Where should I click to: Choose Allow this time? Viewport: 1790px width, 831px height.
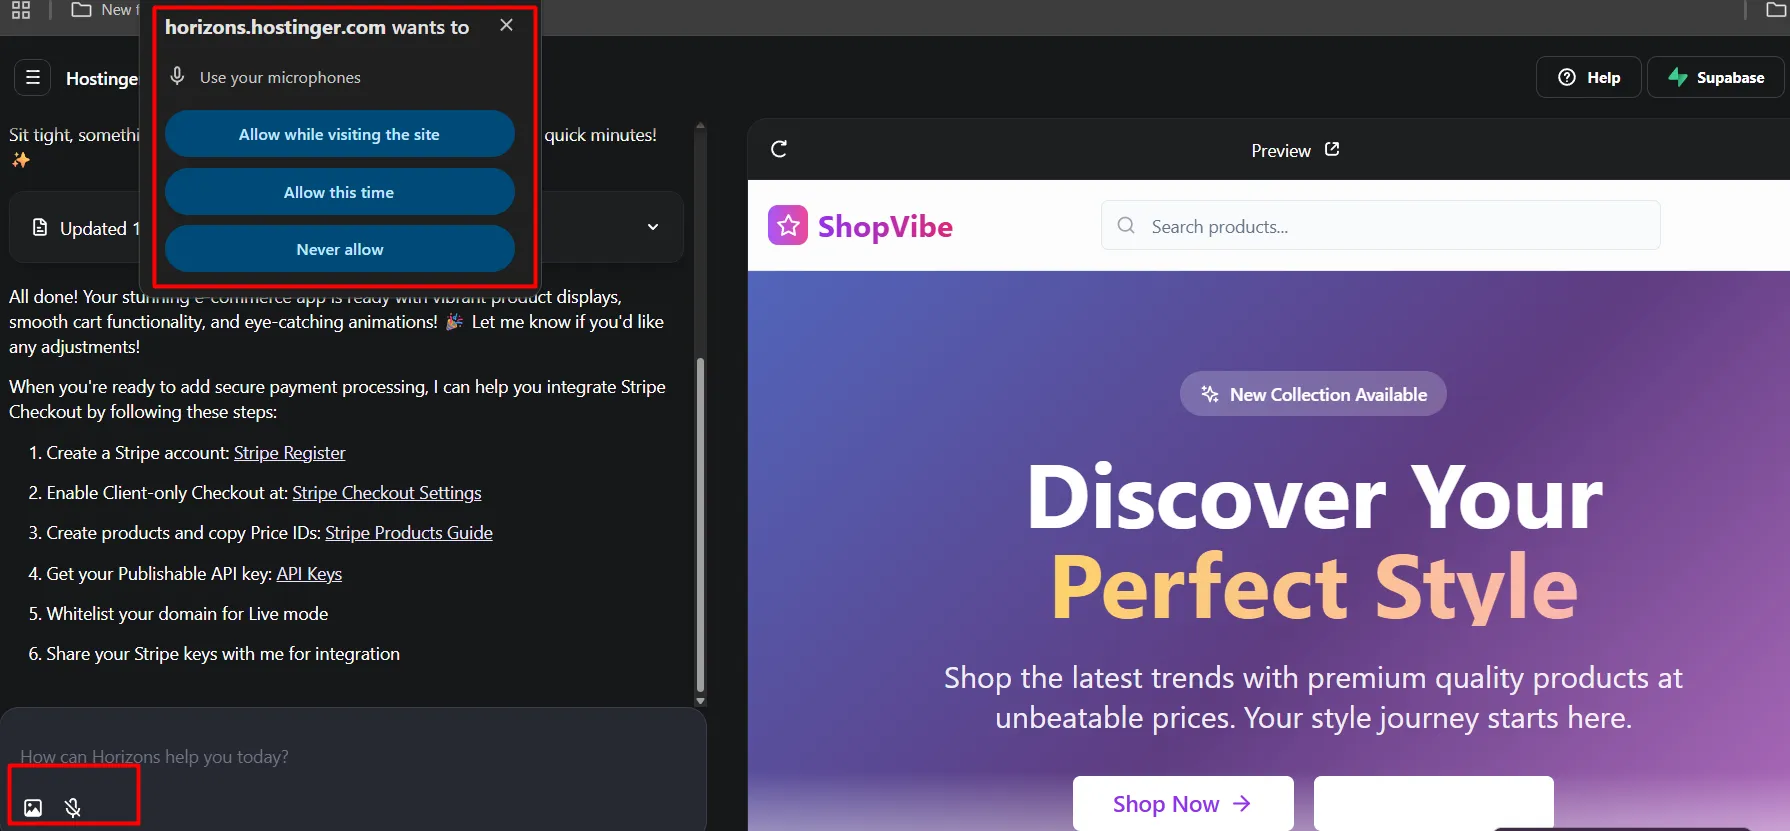(339, 192)
